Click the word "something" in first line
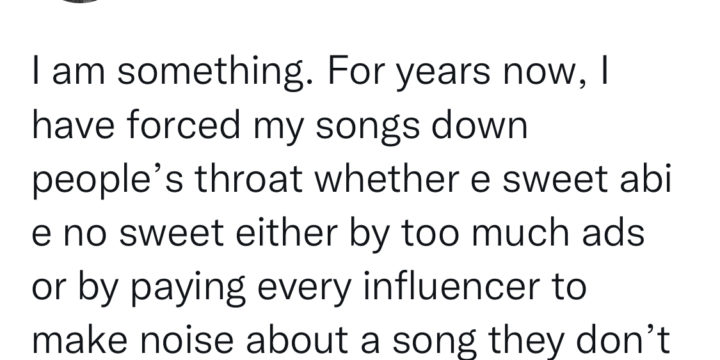 [x=216, y=73]
